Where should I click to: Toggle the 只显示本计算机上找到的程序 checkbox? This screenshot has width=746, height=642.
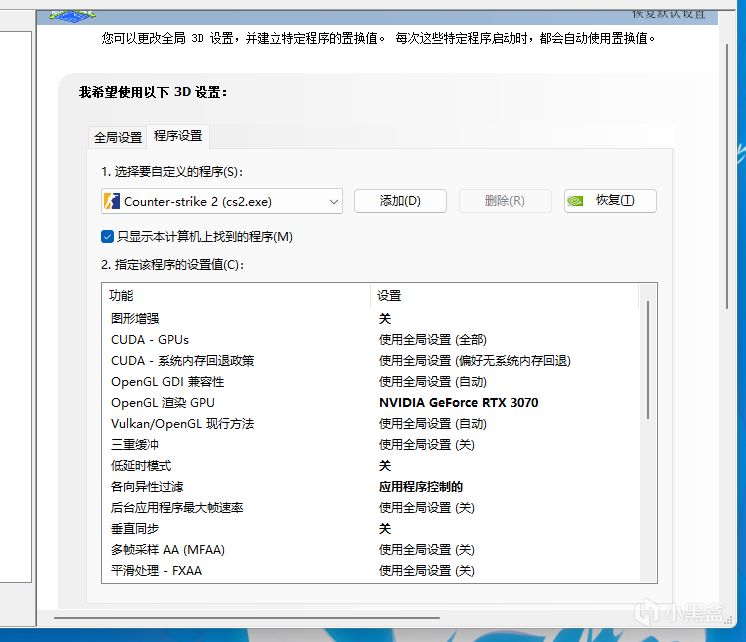coord(107,237)
